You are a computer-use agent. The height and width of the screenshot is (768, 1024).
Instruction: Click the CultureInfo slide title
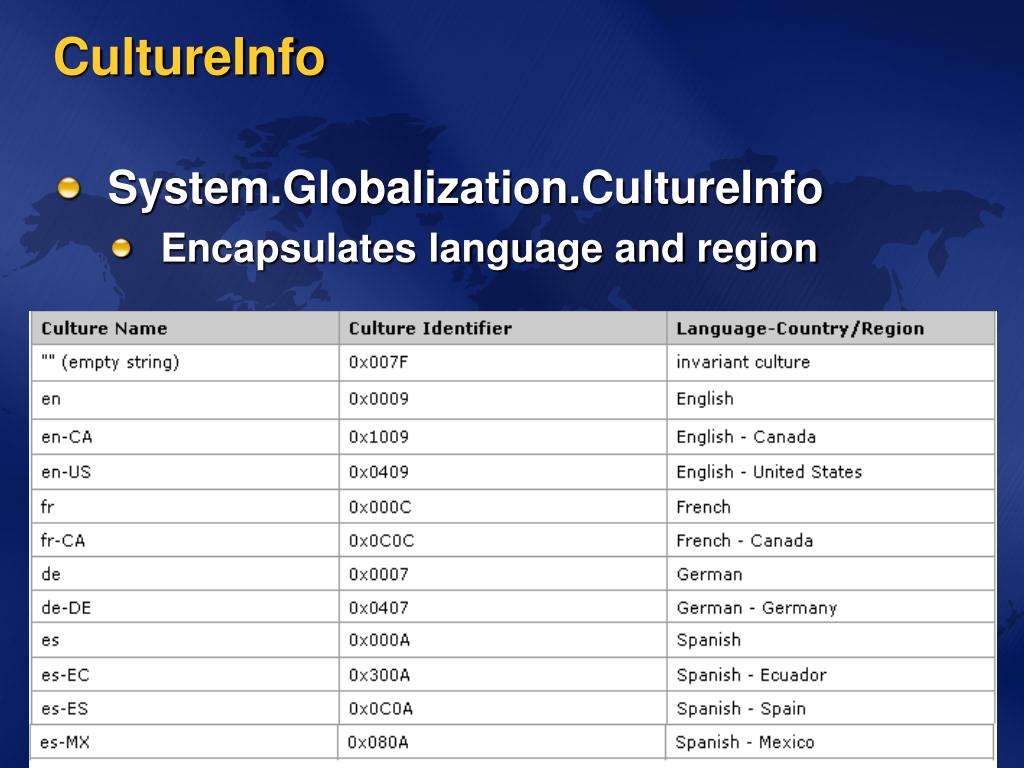point(189,57)
